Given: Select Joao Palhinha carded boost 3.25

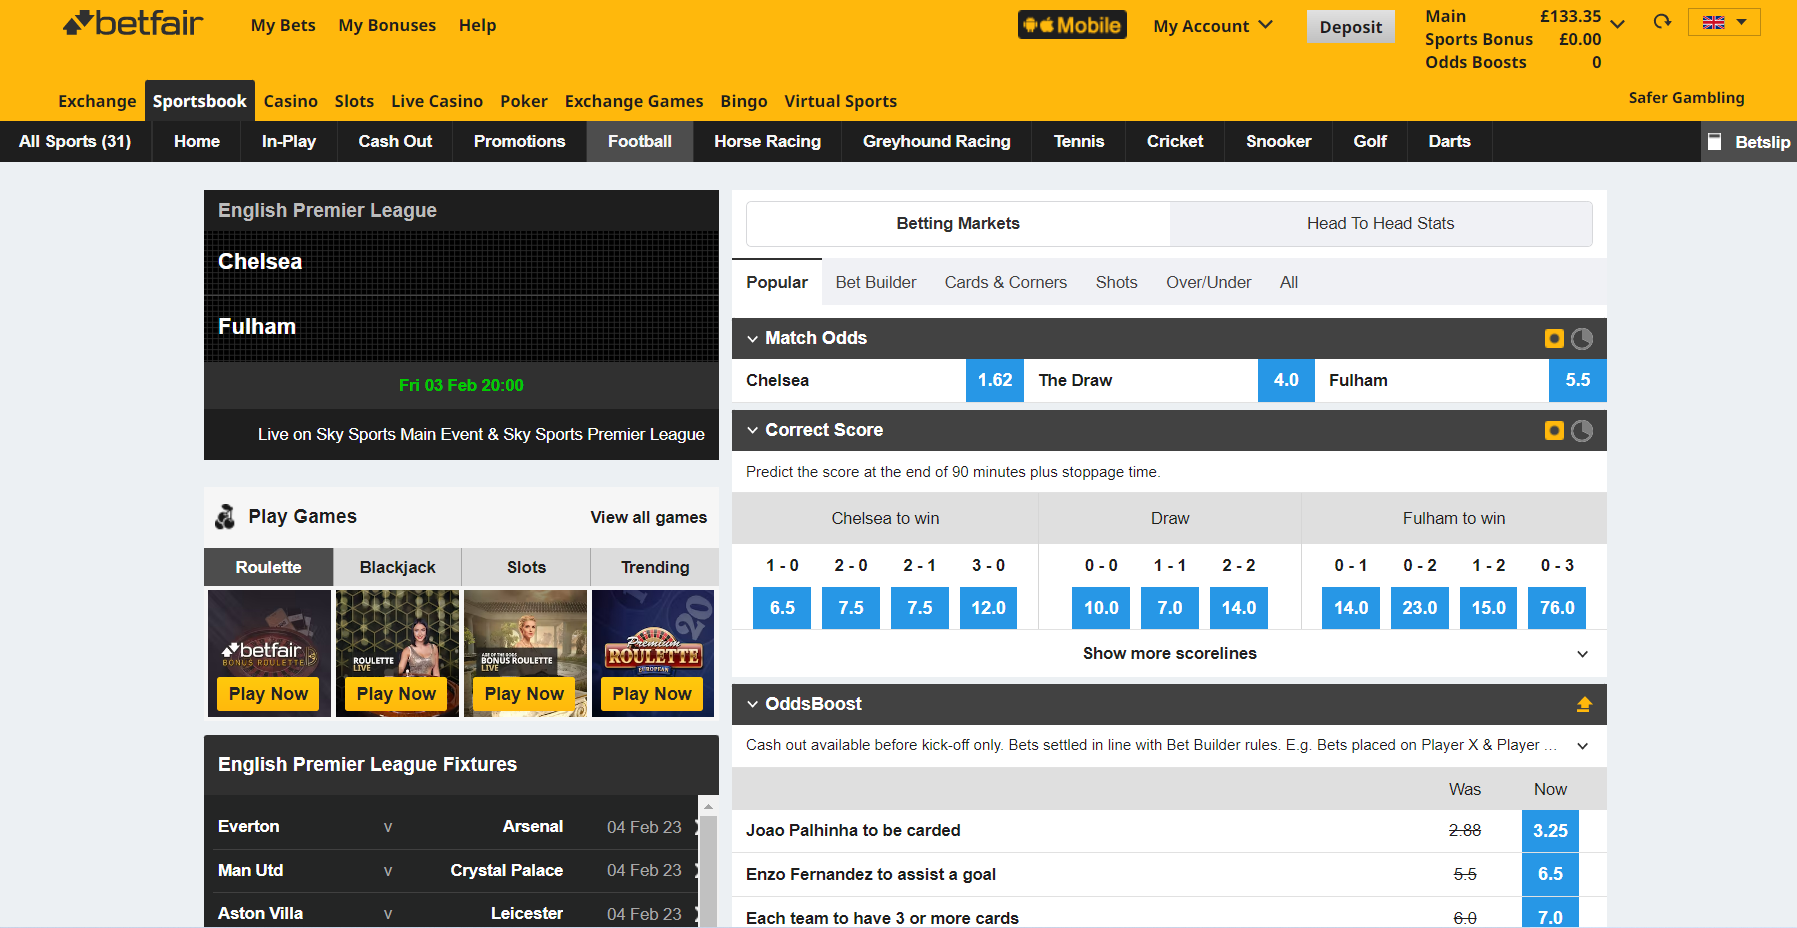Looking at the screenshot, I should pos(1550,831).
